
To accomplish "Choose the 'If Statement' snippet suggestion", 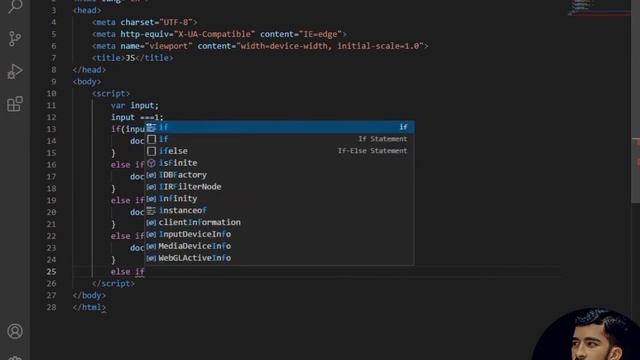I will pos(280,139).
